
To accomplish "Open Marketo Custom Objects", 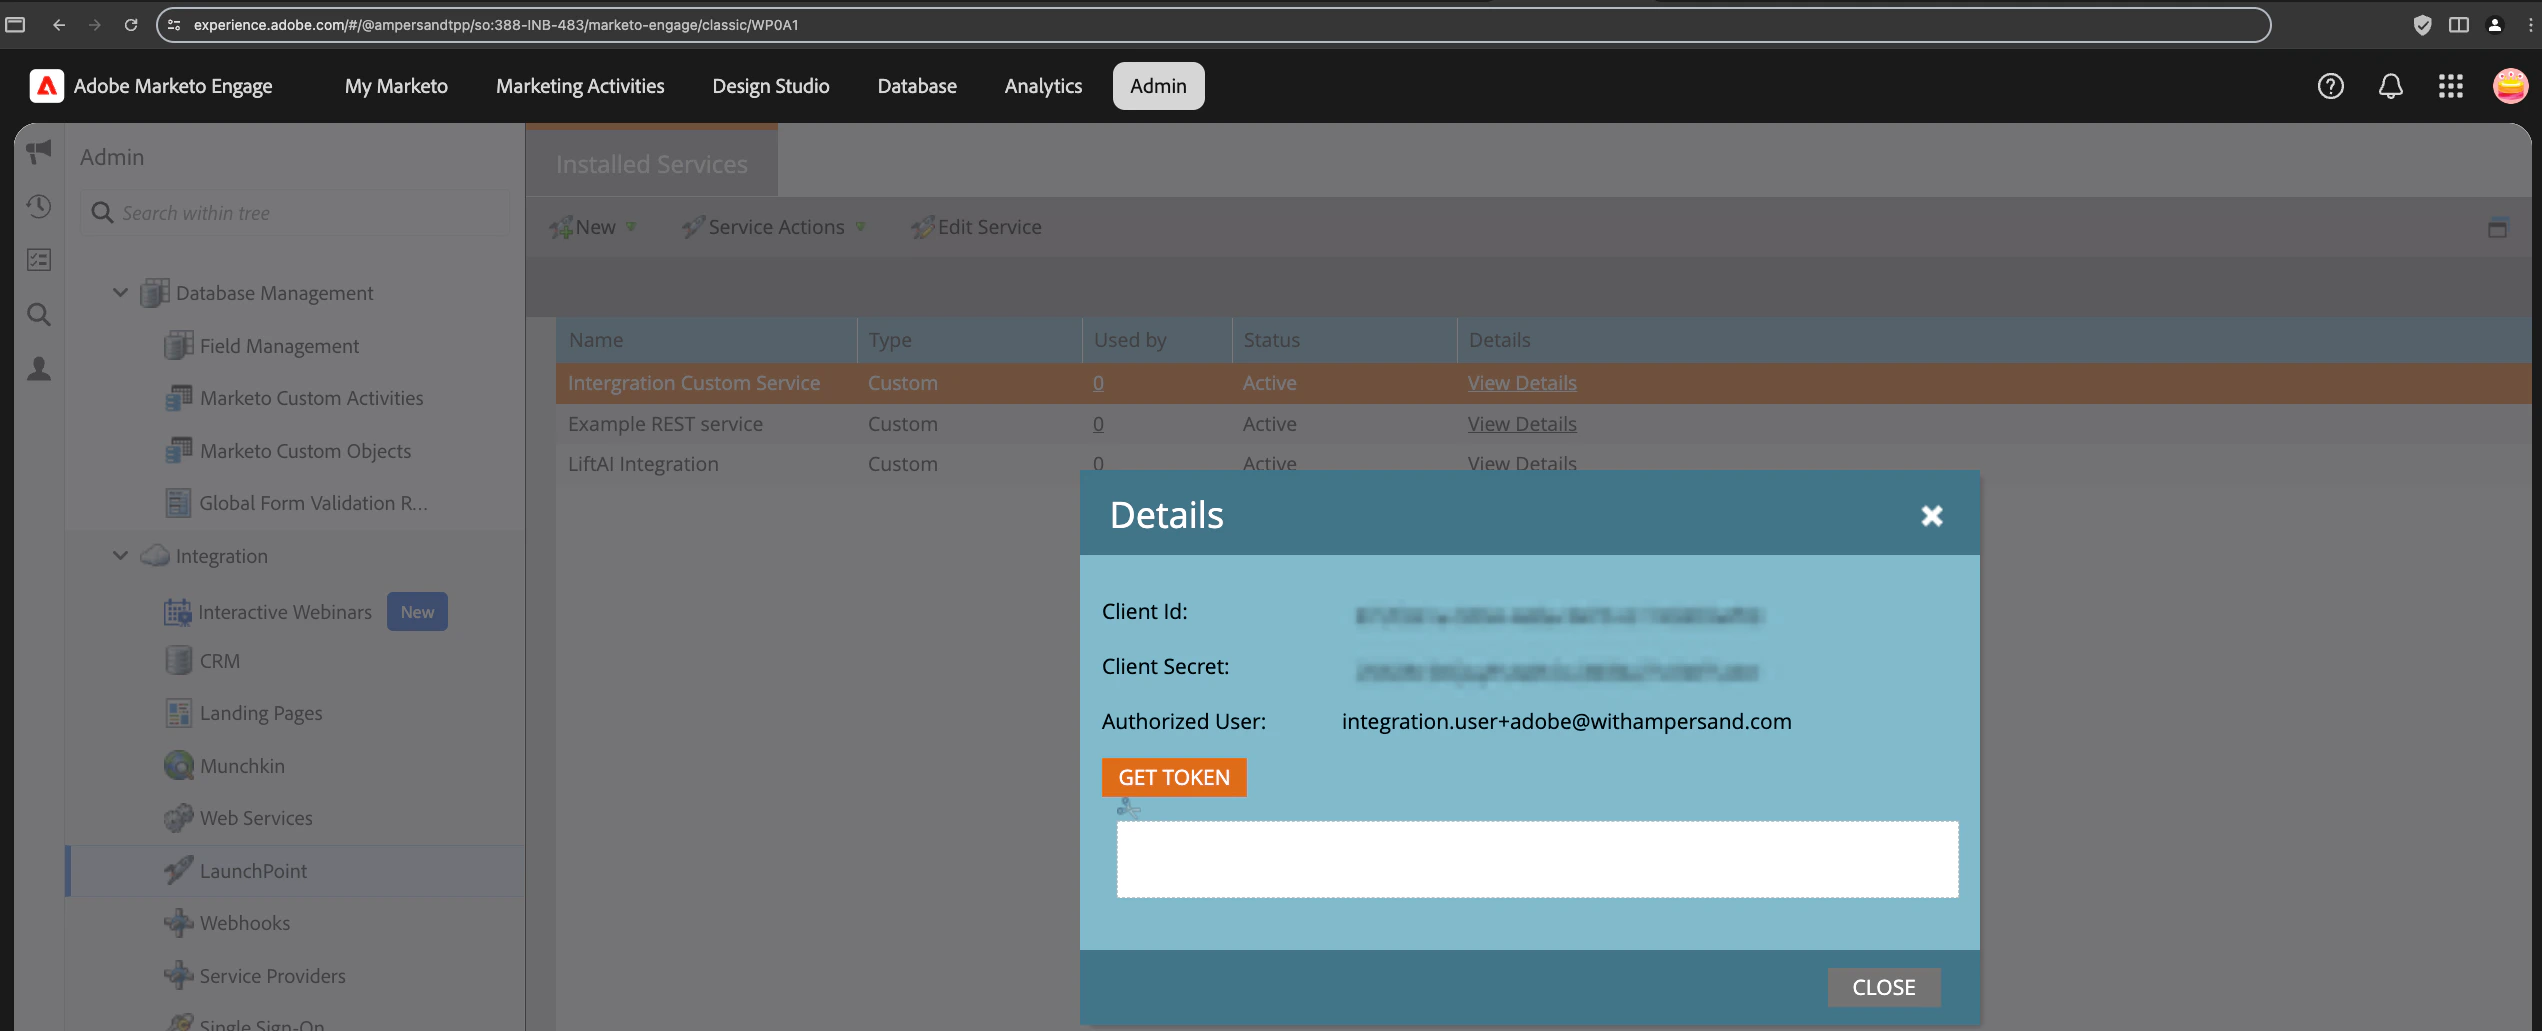I will [288, 451].
